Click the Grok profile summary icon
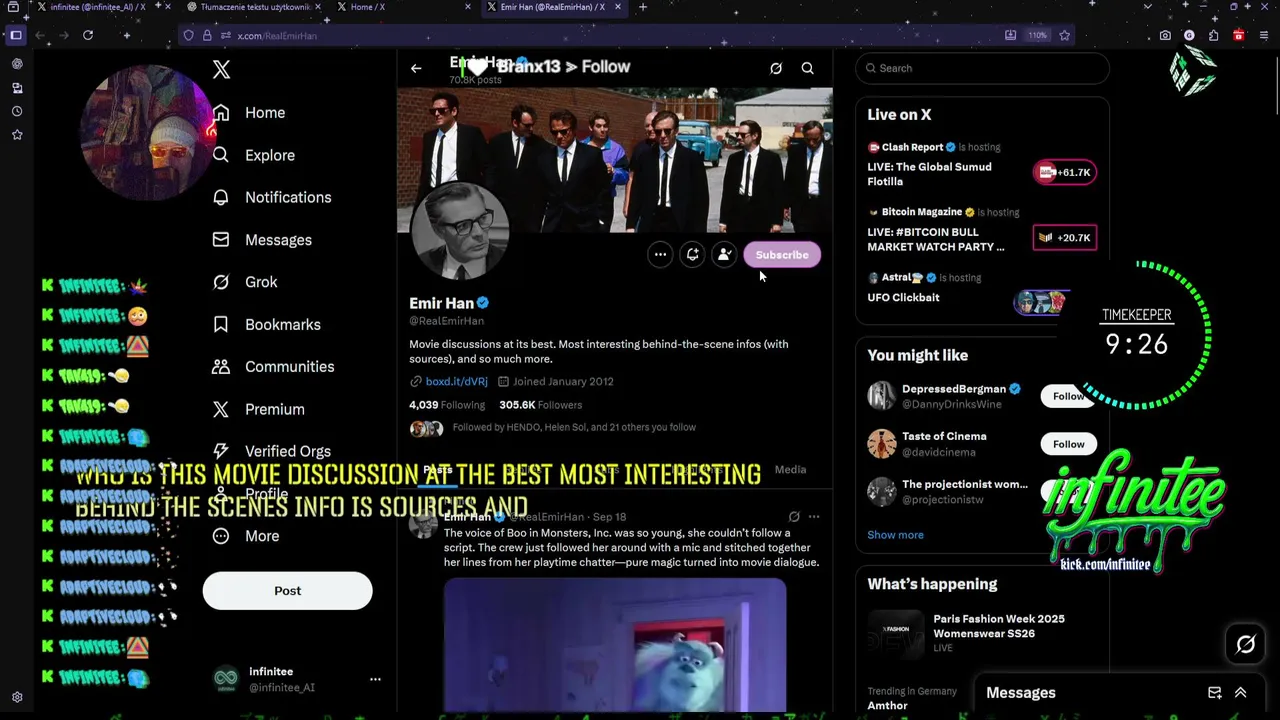This screenshot has width=1280, height=720. click(776, 68)
